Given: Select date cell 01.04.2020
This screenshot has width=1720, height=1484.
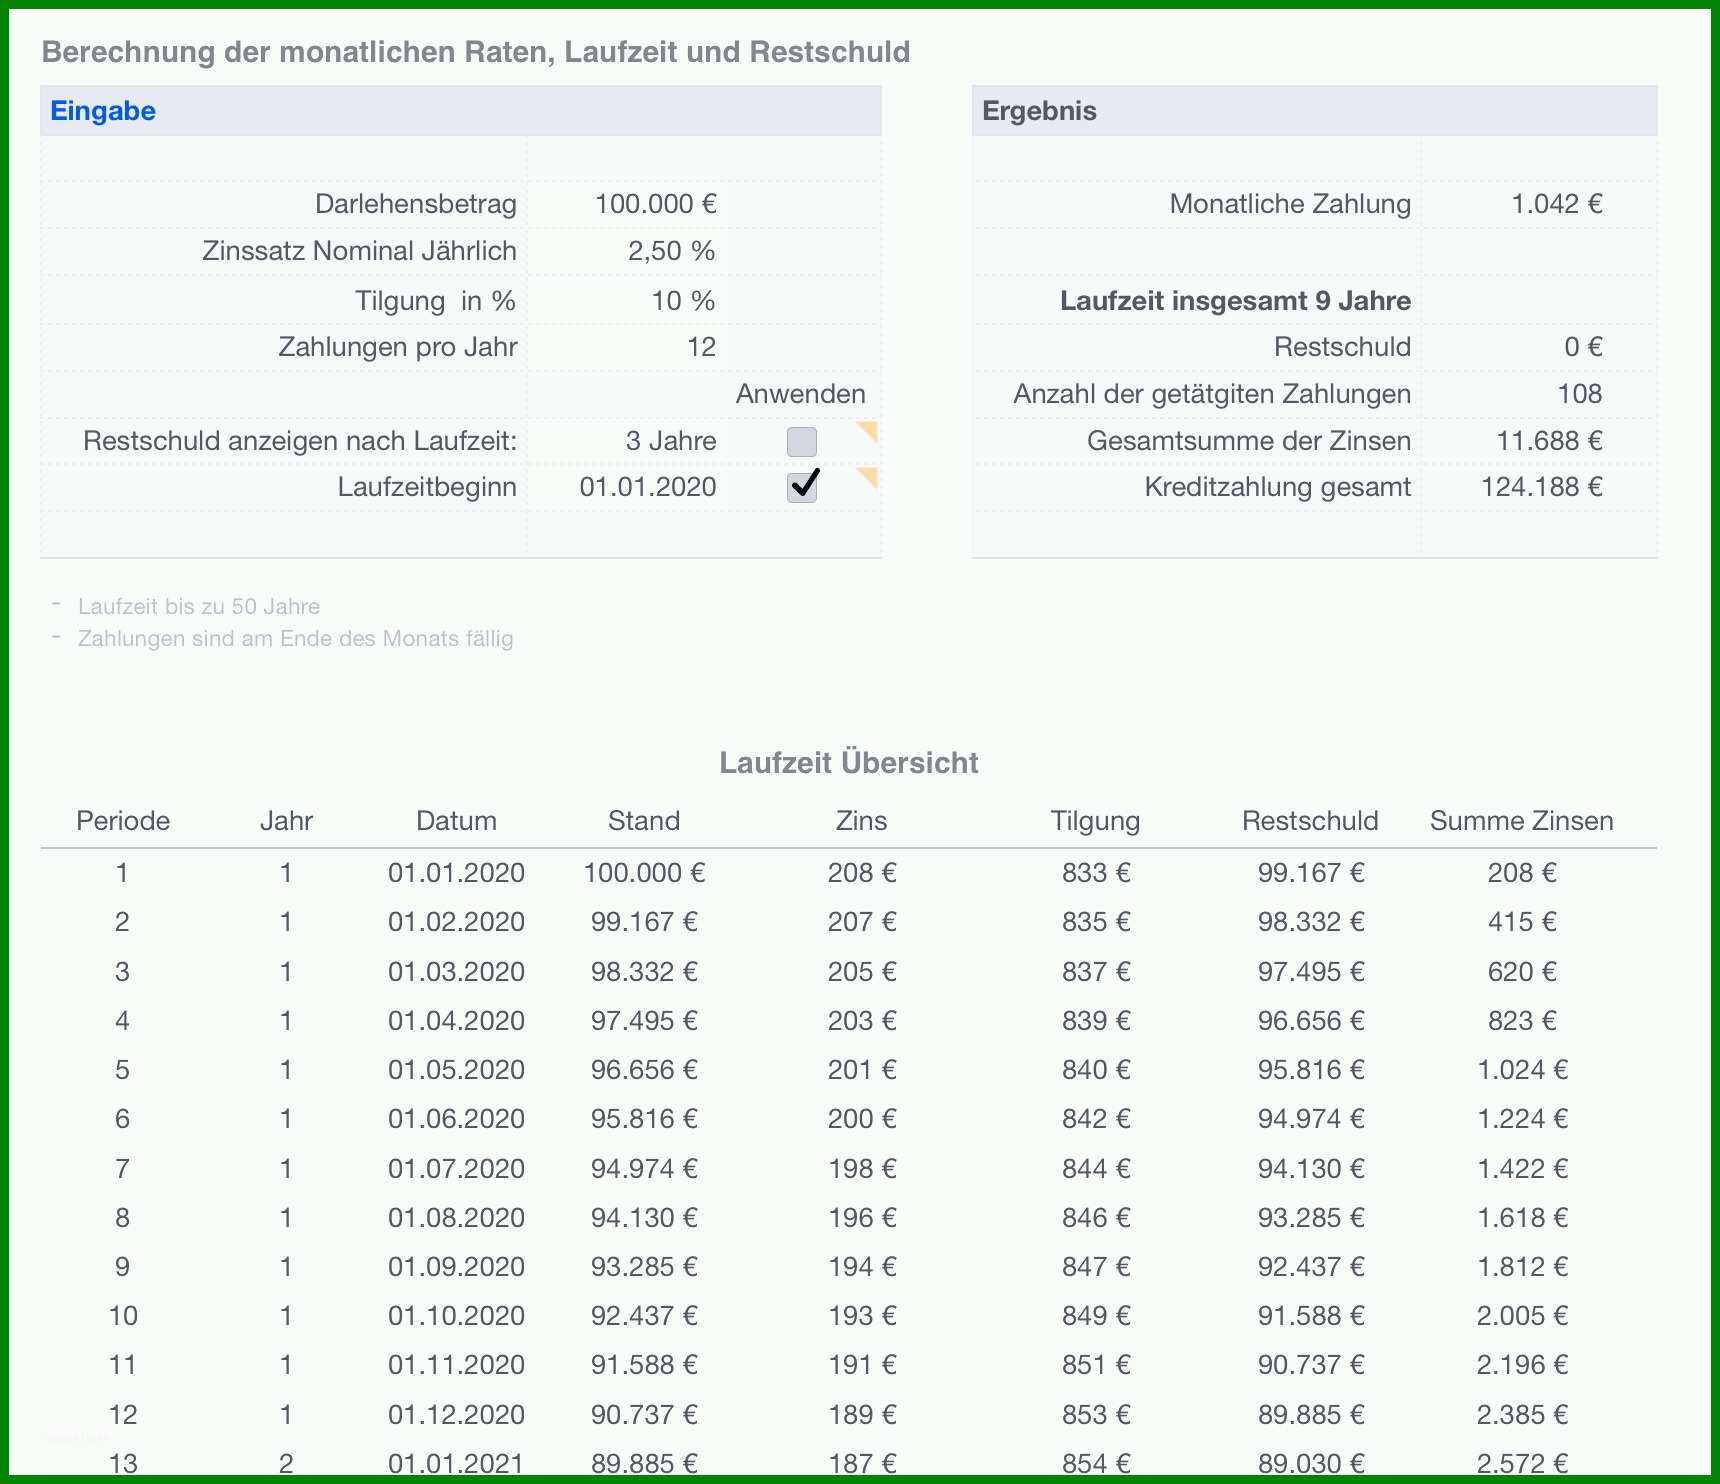Looking at the screenshot, I should click(x=456, y=1021).
